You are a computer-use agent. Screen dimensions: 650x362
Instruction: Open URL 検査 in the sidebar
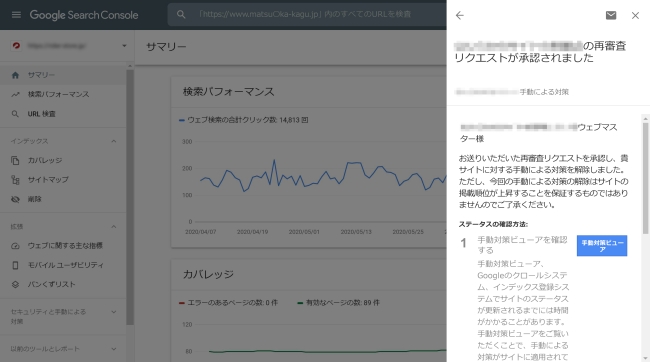63,114
